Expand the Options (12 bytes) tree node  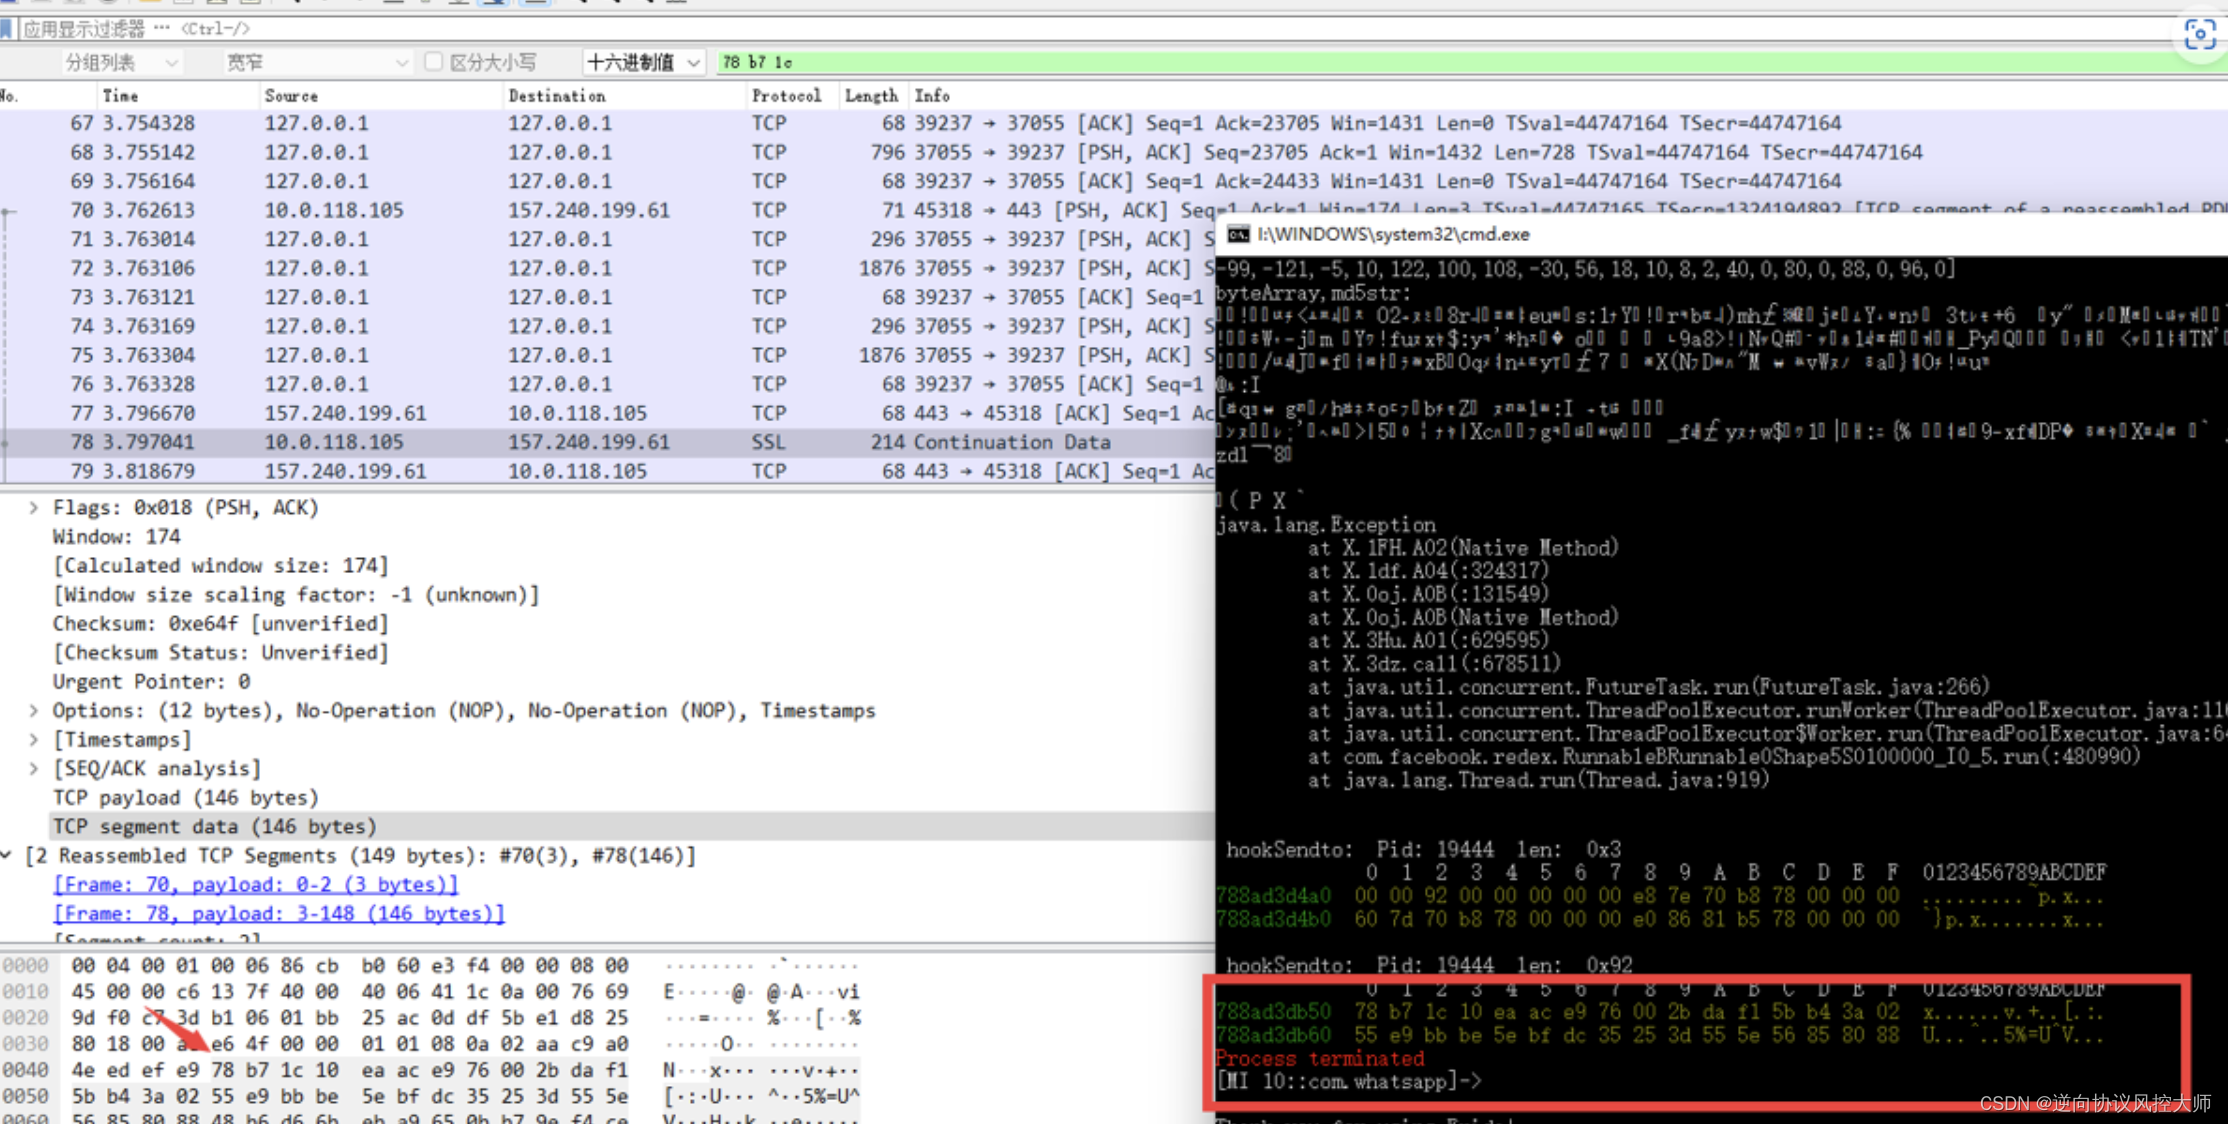tap(33, 711)
